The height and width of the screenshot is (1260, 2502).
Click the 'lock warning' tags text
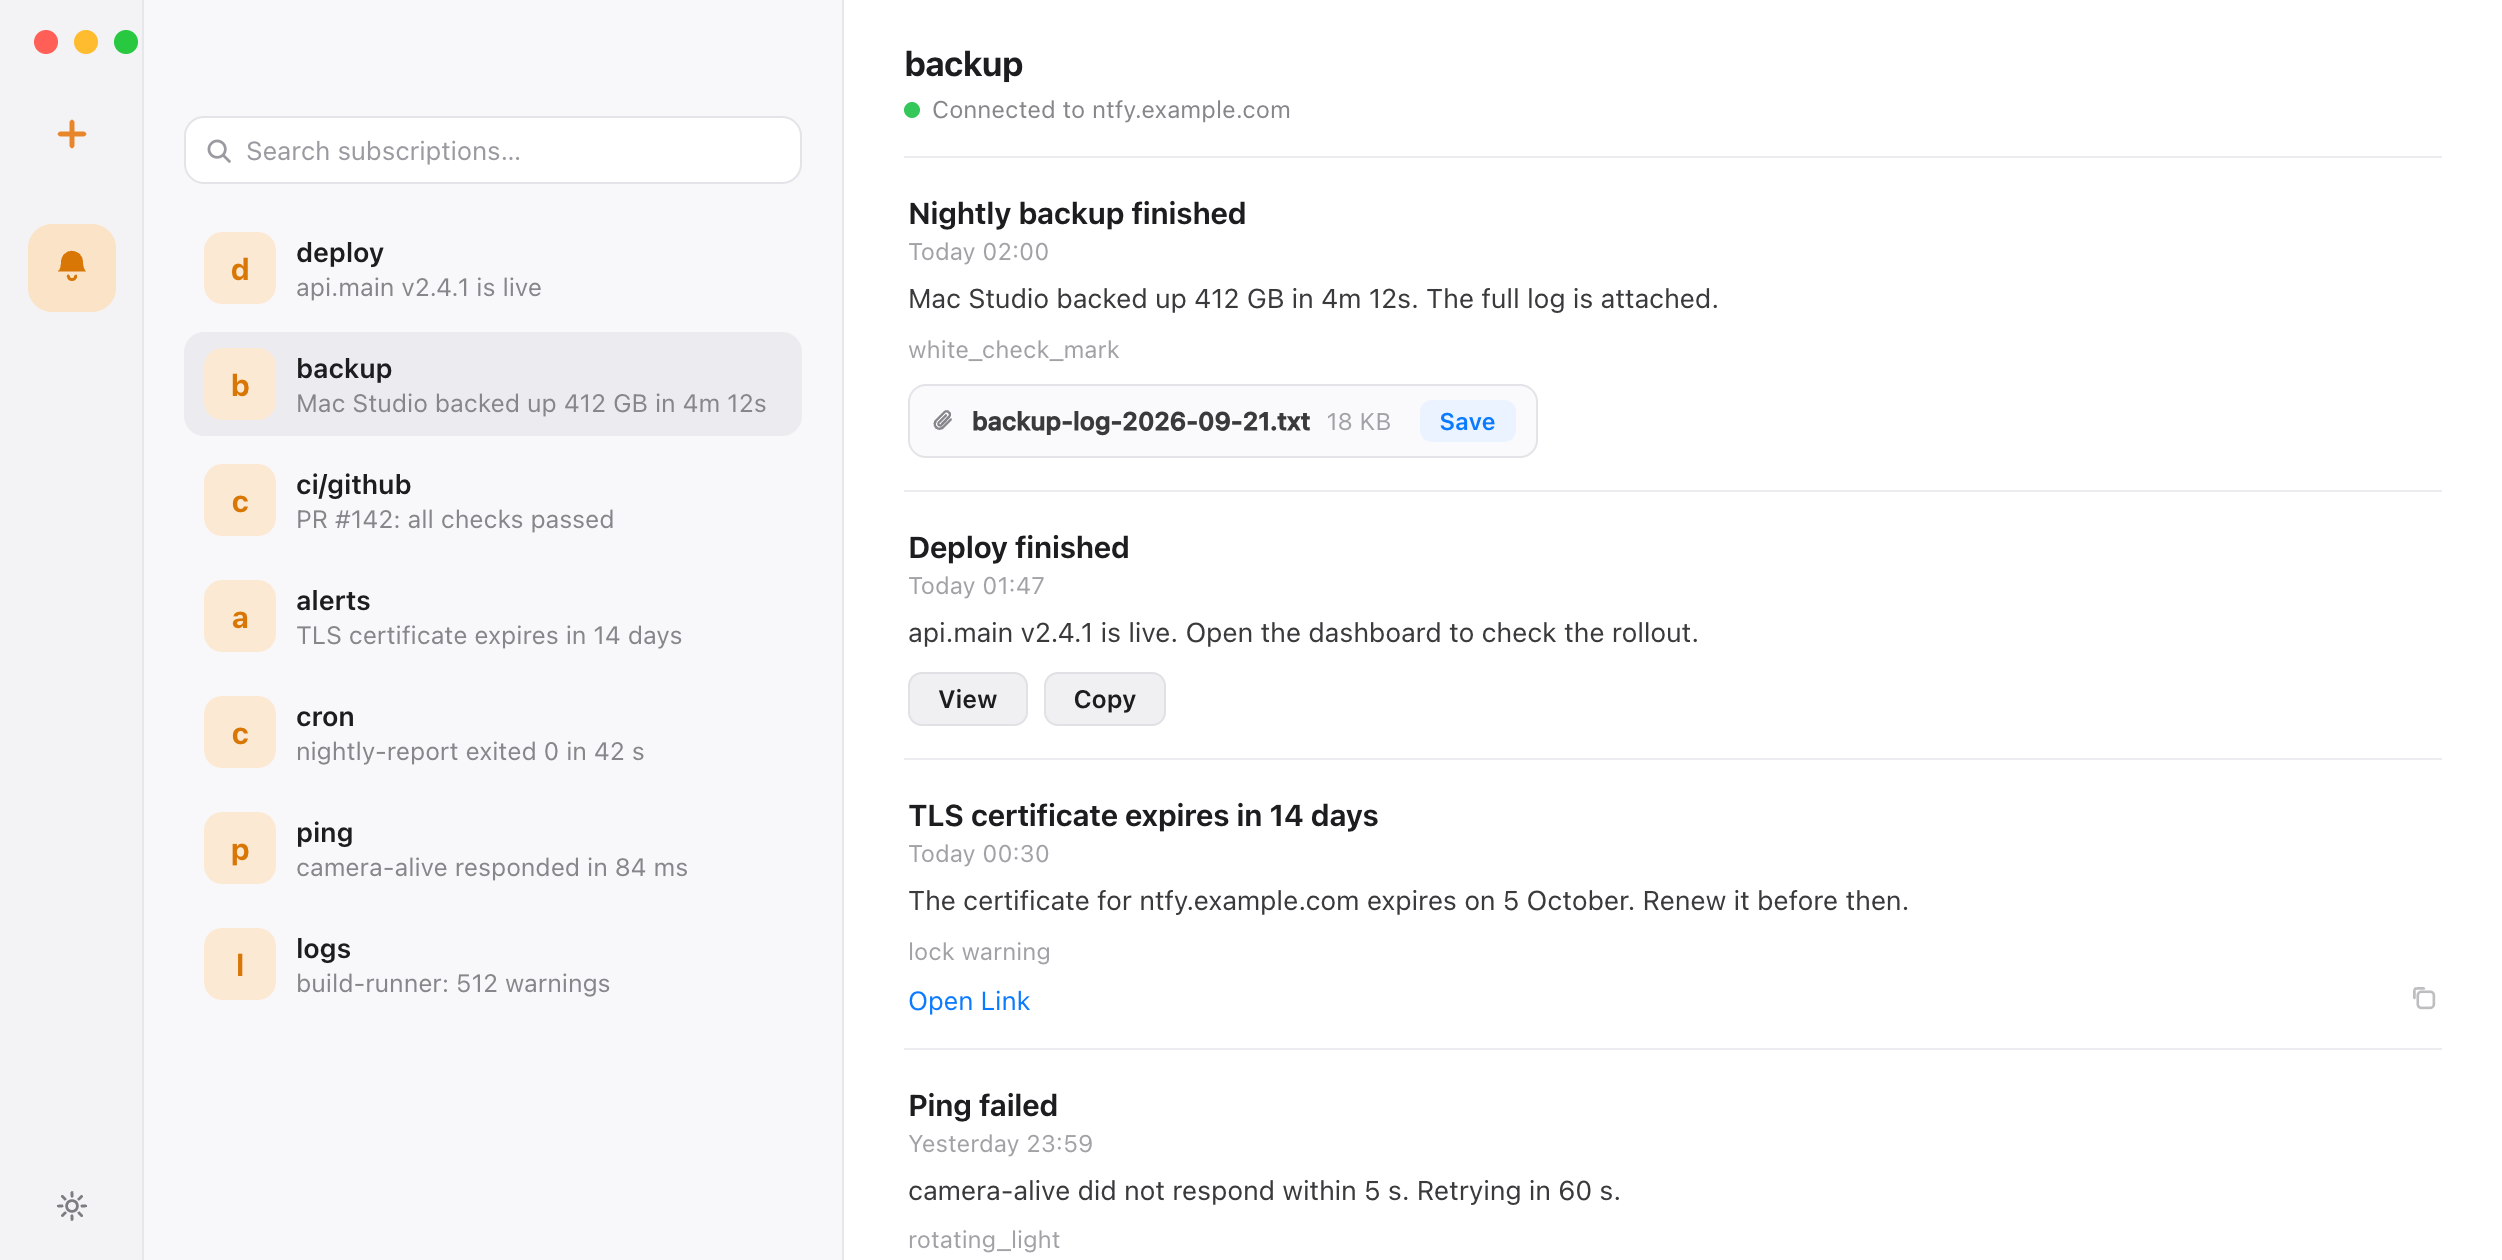coord(979,952)
